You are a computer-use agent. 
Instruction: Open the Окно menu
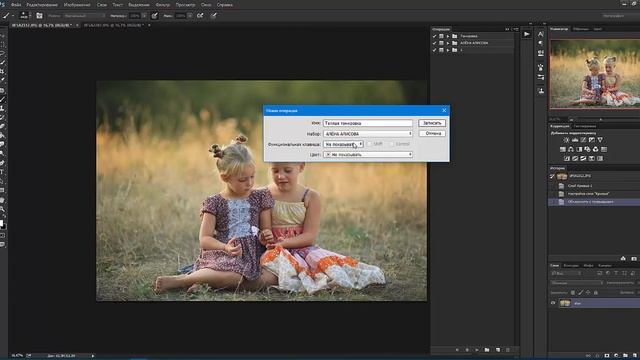[206, 5]
